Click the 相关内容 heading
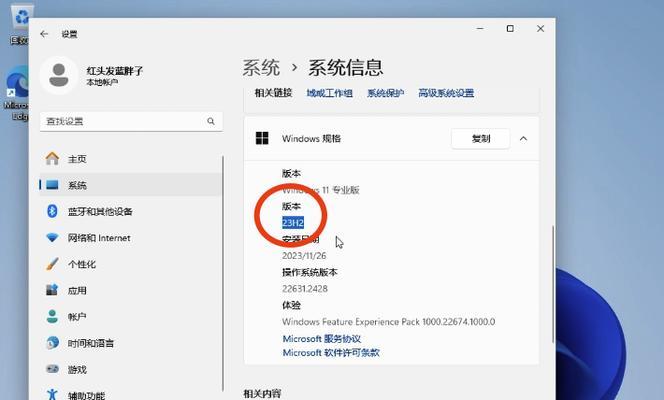Viewport: 664px width, 400px height. click(x=262, y=394)
